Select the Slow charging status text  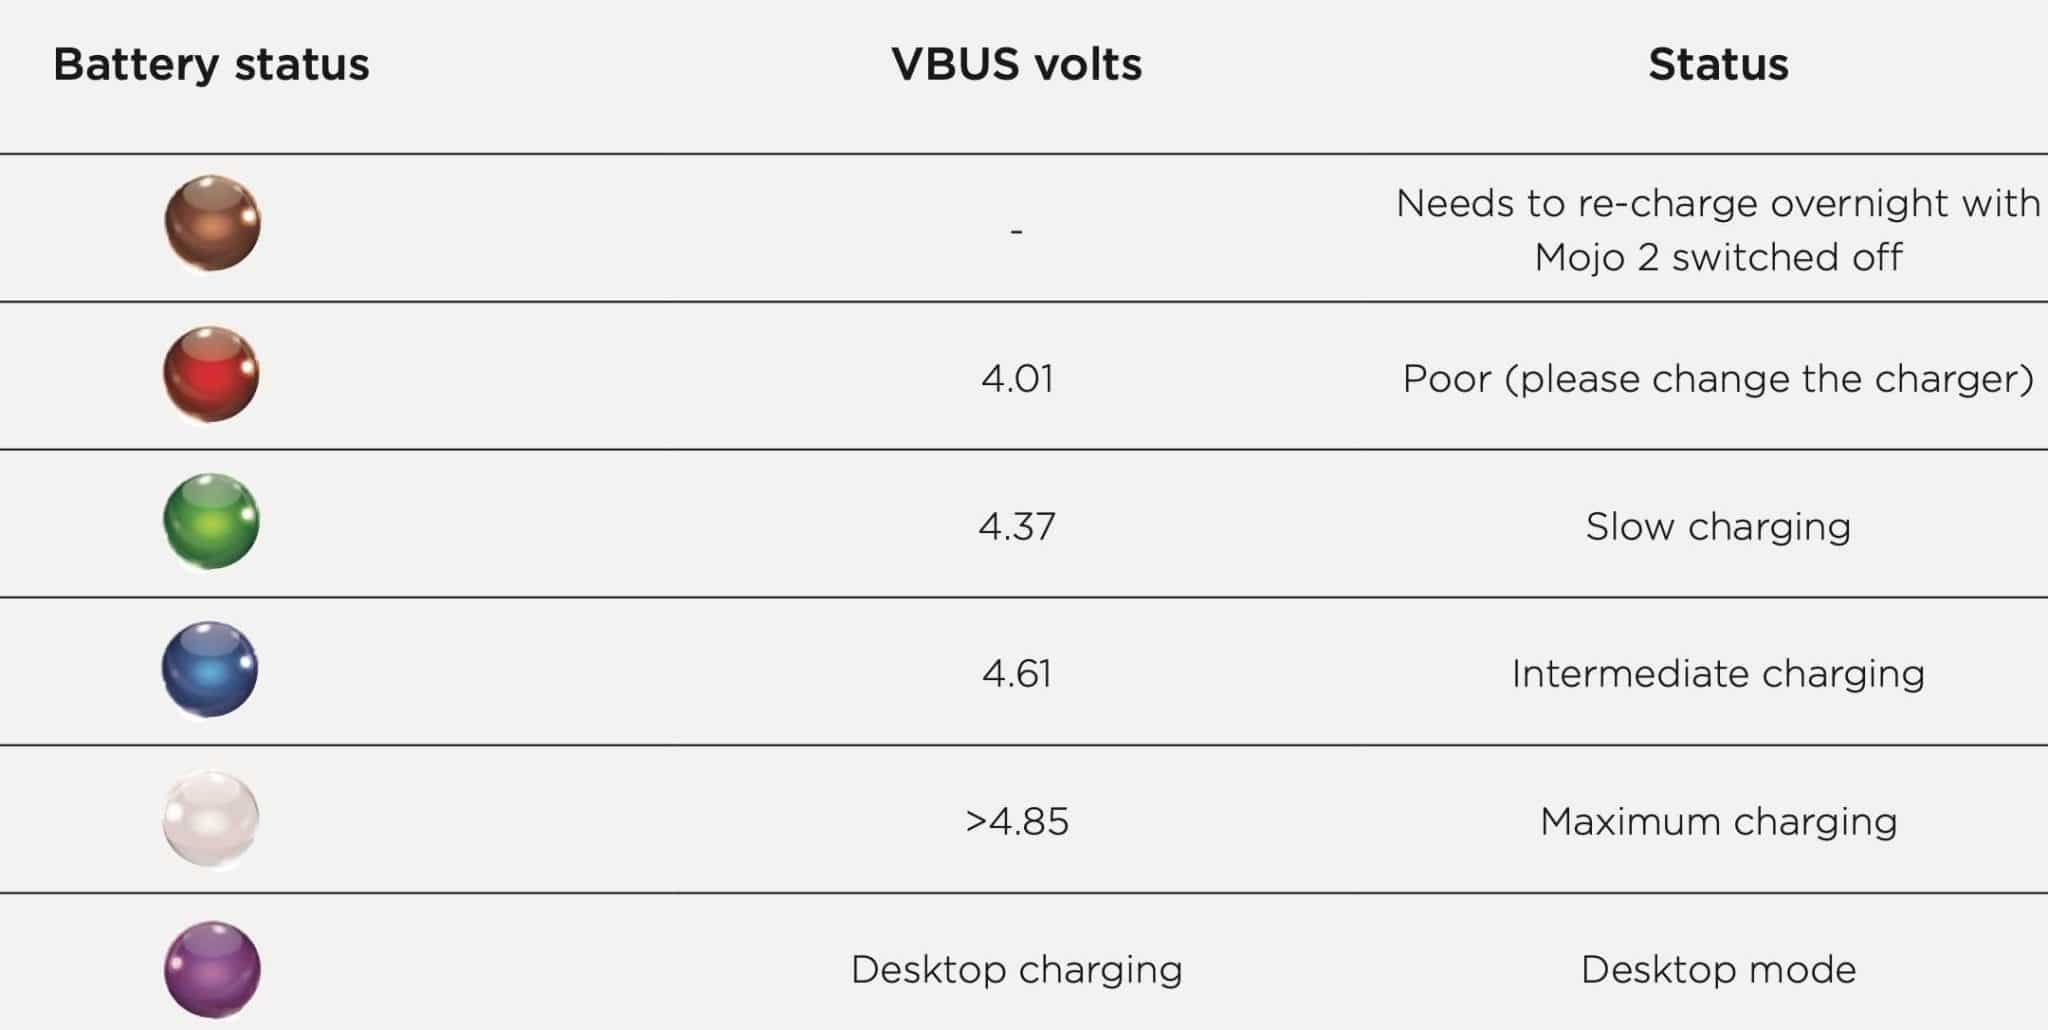[1718, 526]
